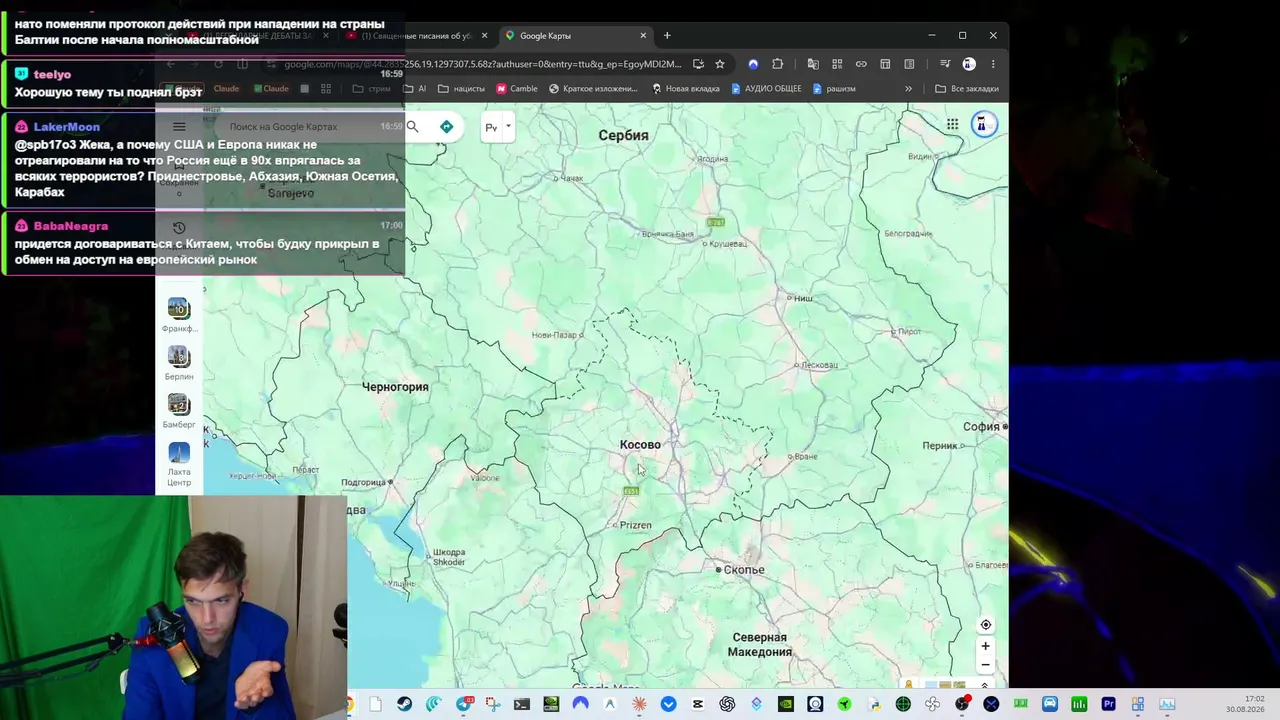Open the Google Maps hamburger menu
The width and height of the screenshot is (1280, 720).
click(179, 127)
